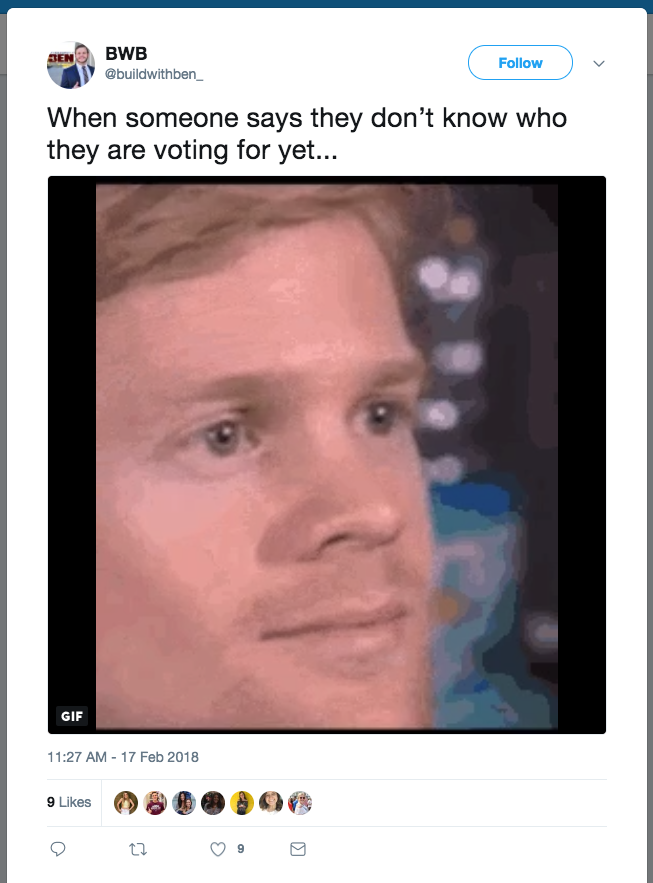Click the reply speech bubble icon
653x883 pixels.
tap(58, 849)
